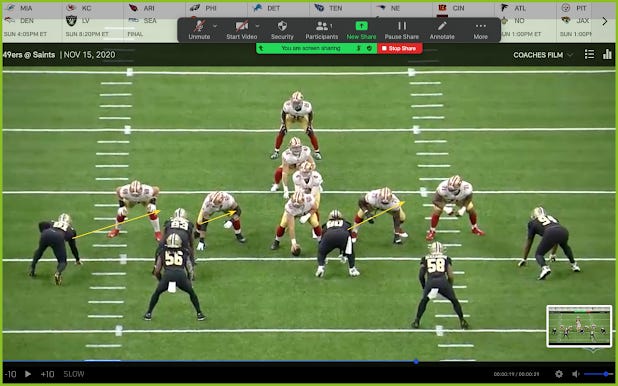Play the coaches film video
This screenshot has width=618, height=386.
[x=28, y=374]
